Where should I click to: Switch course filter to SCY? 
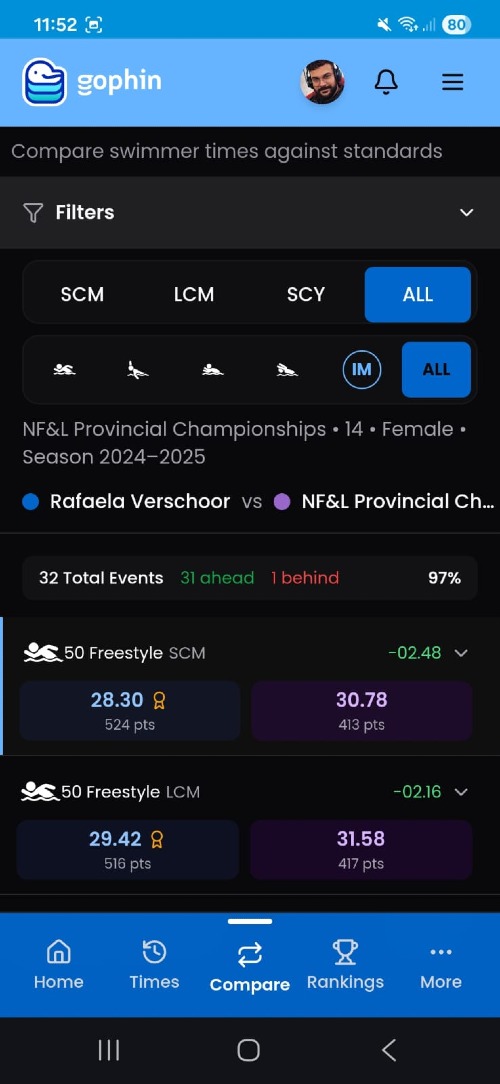point(306,295)
